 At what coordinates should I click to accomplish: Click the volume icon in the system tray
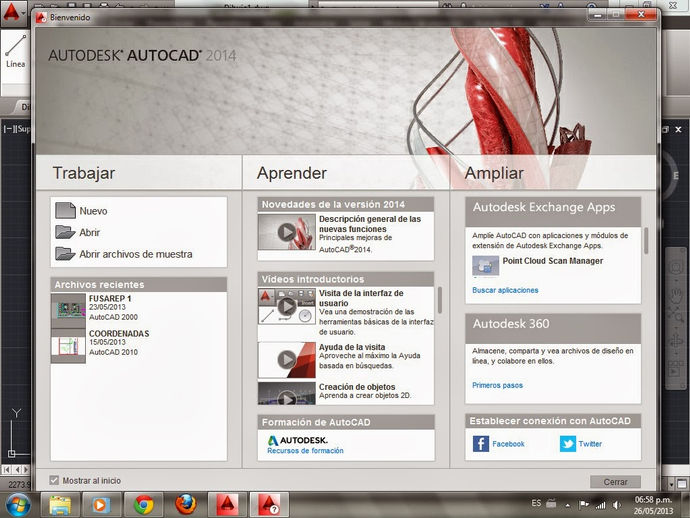[617, 505]
